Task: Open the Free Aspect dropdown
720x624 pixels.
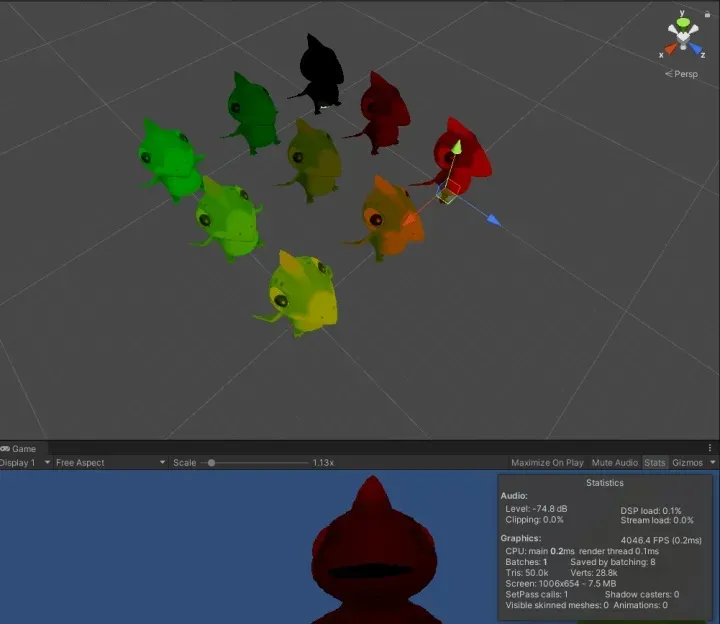Action: click(110, 463)
